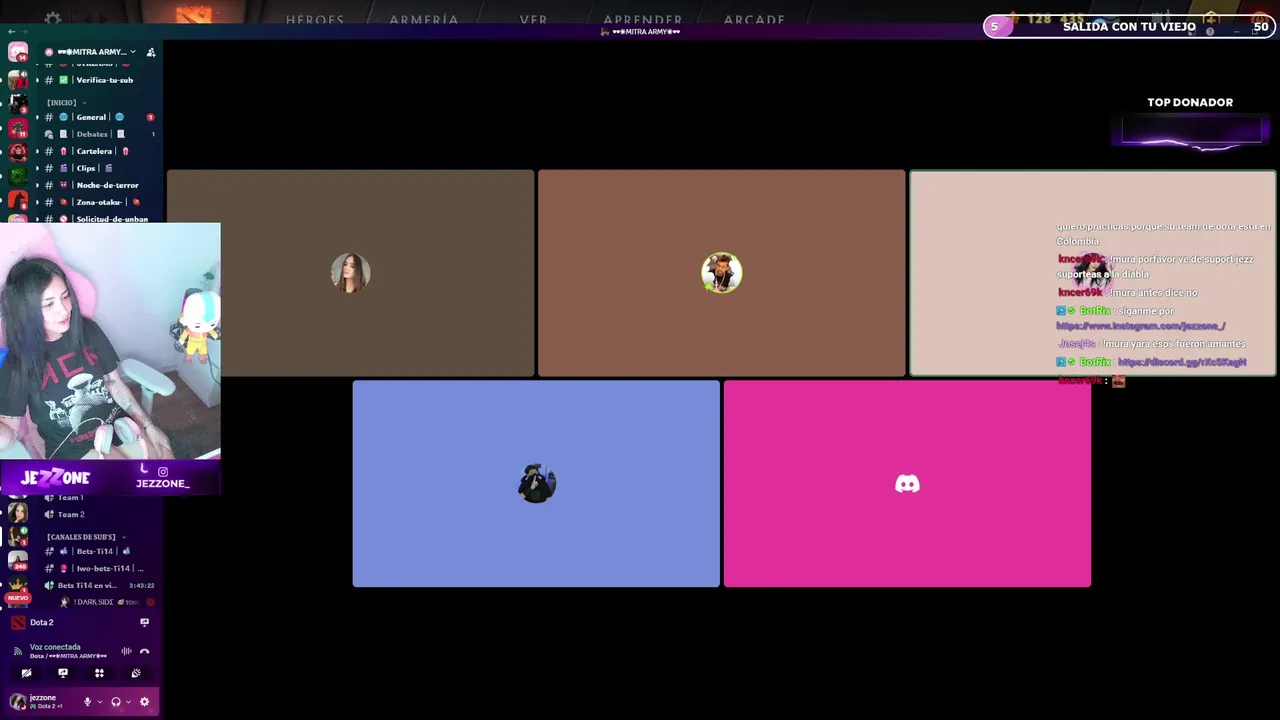Toggle camera on in voice panel
The height and width of the screenshot is (720, 1280).
pos(26,673)
